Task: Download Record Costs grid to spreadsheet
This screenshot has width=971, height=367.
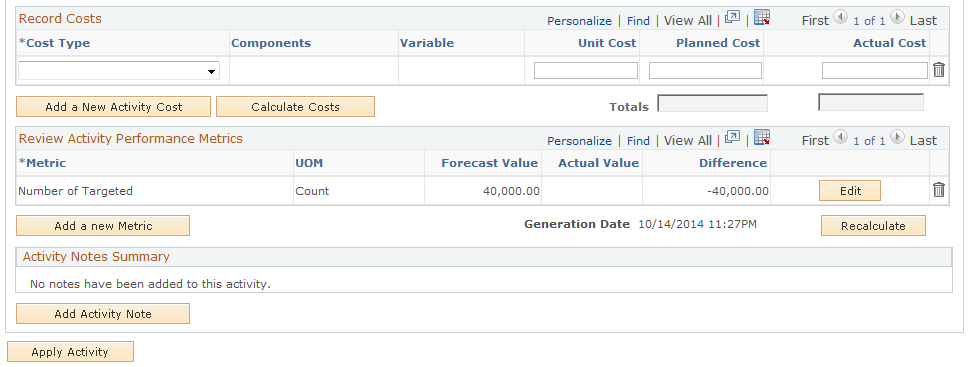Action: coord(762,17)
